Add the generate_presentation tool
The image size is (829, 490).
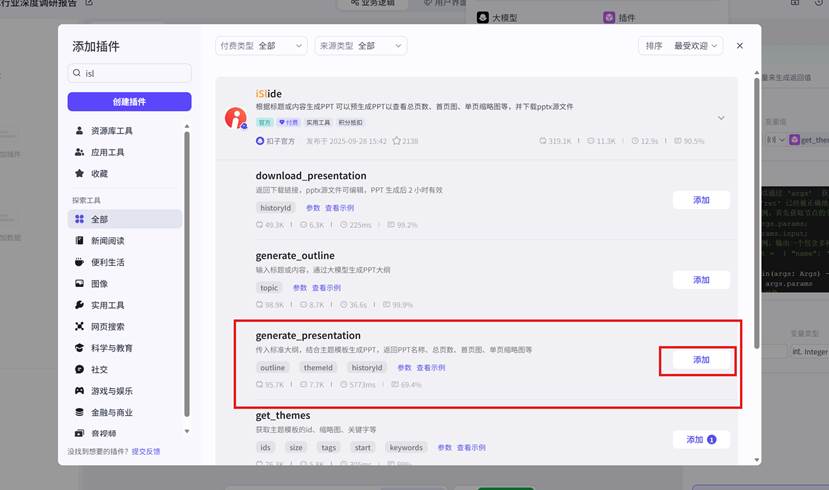coord(701,360)
